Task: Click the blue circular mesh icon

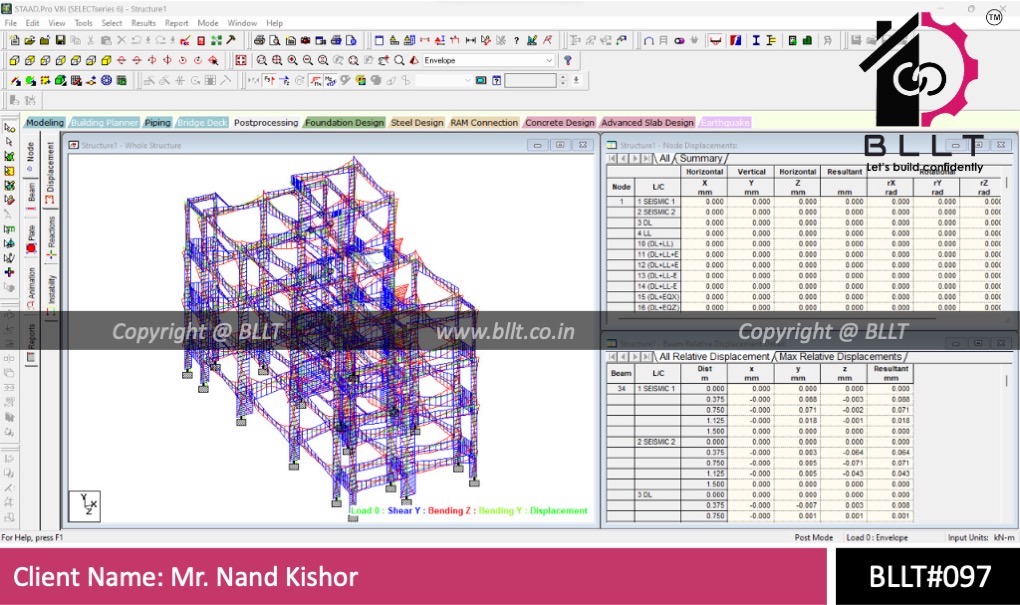Action: click(x=106, y=81)
